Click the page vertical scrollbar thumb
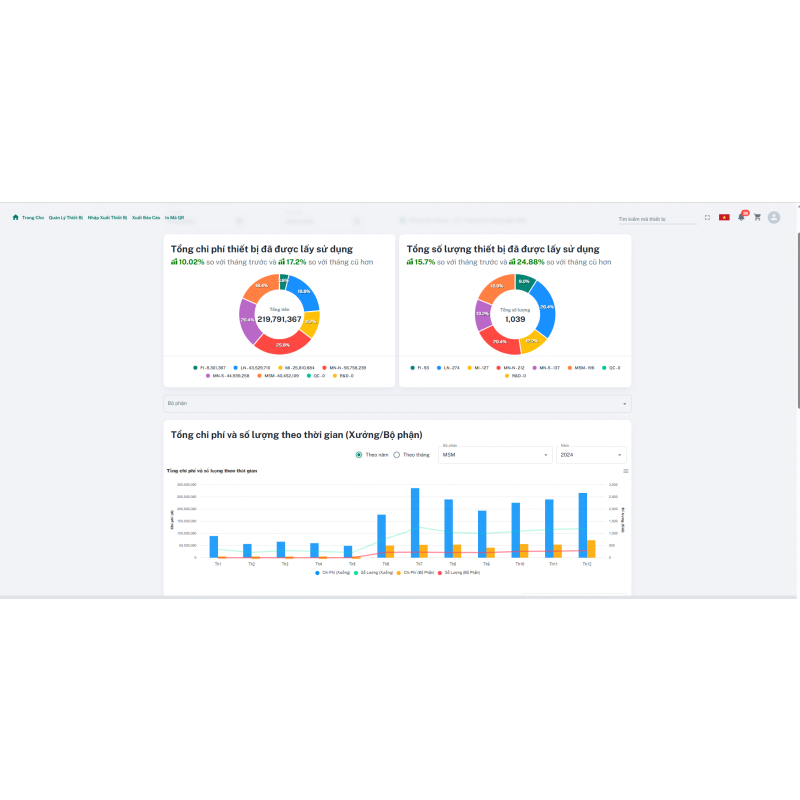This screenshot has width=800, height=800. pyautogui.click(x=798, y=320)
